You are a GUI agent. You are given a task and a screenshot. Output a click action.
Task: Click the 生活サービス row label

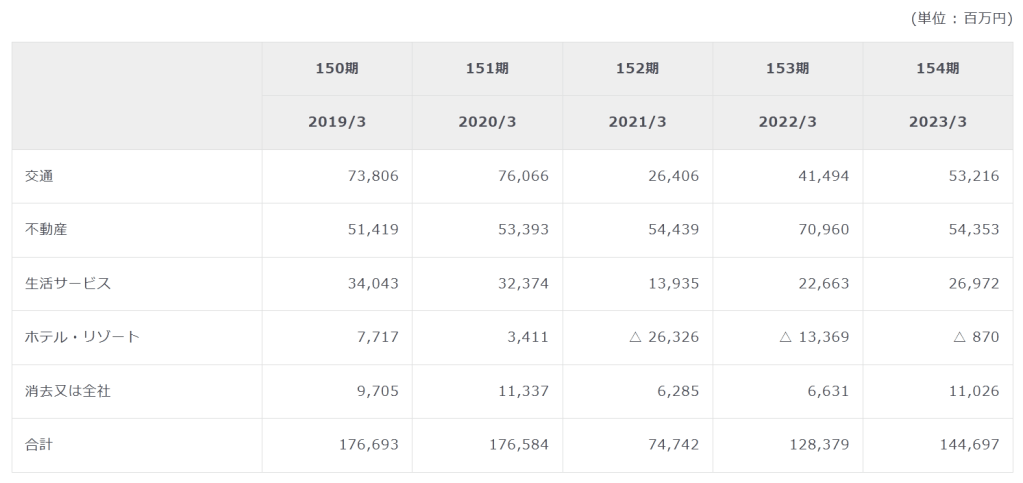click(x=67, y=283)
